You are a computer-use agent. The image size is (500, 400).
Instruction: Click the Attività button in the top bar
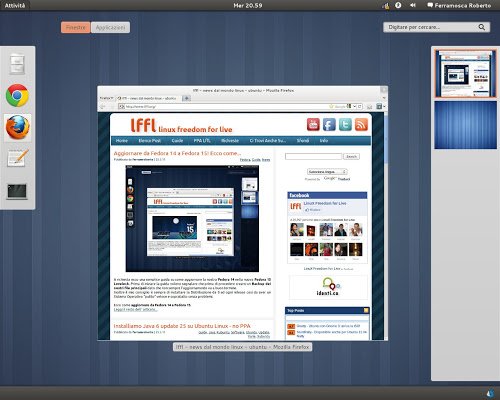[15, 5]
